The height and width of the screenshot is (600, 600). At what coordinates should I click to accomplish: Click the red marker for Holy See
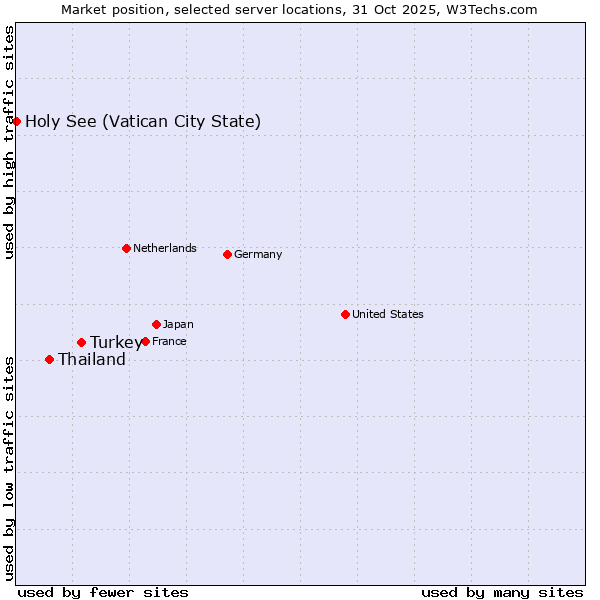(16, 121)
